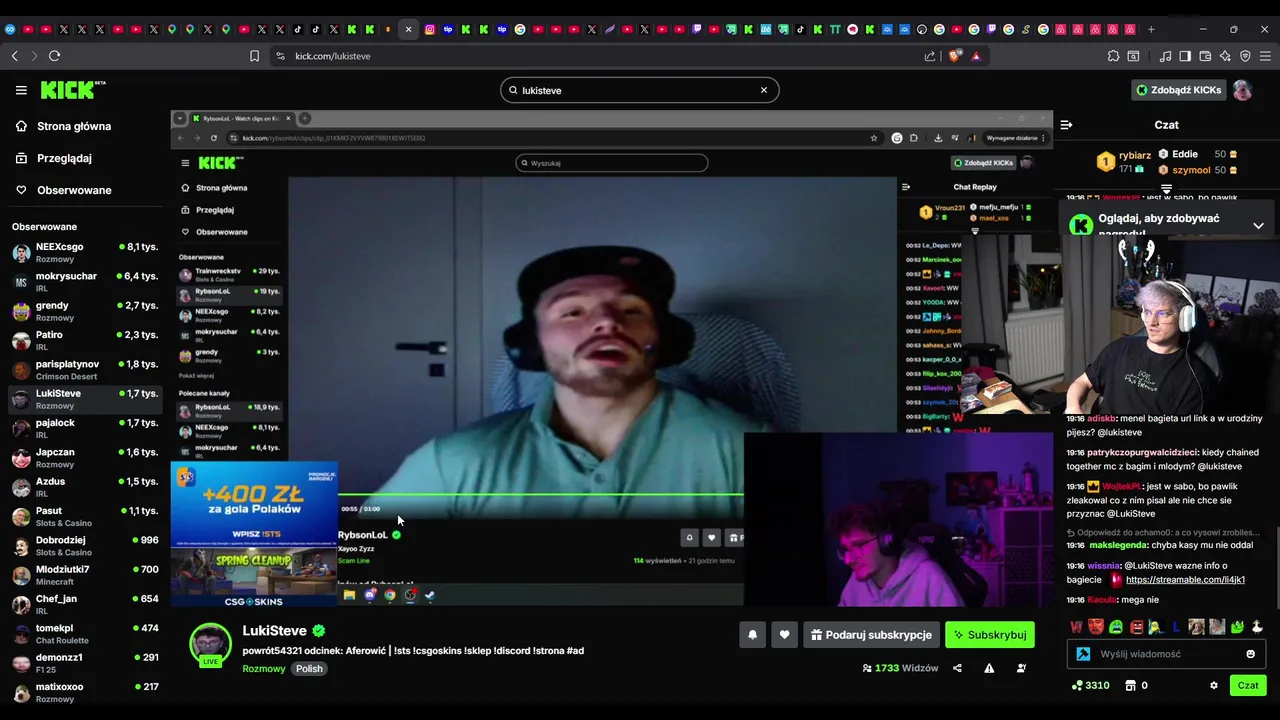
Task: Click the Rozmowy category link
Action: (x=264, y=668)
